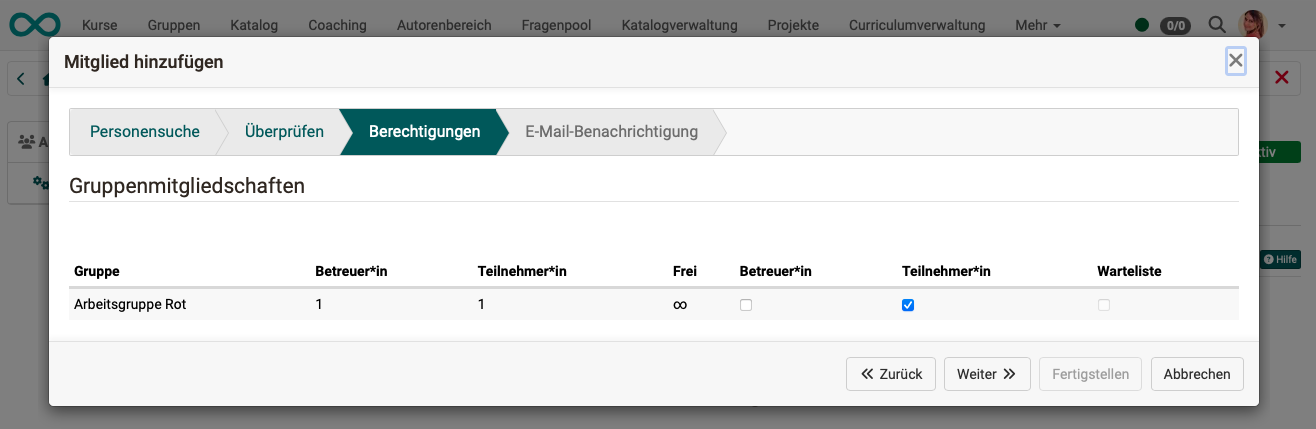Enable Betreuer*in checkbox for Arbeitsgruppe Rot
1316x429 pixels.
(746, 305)
